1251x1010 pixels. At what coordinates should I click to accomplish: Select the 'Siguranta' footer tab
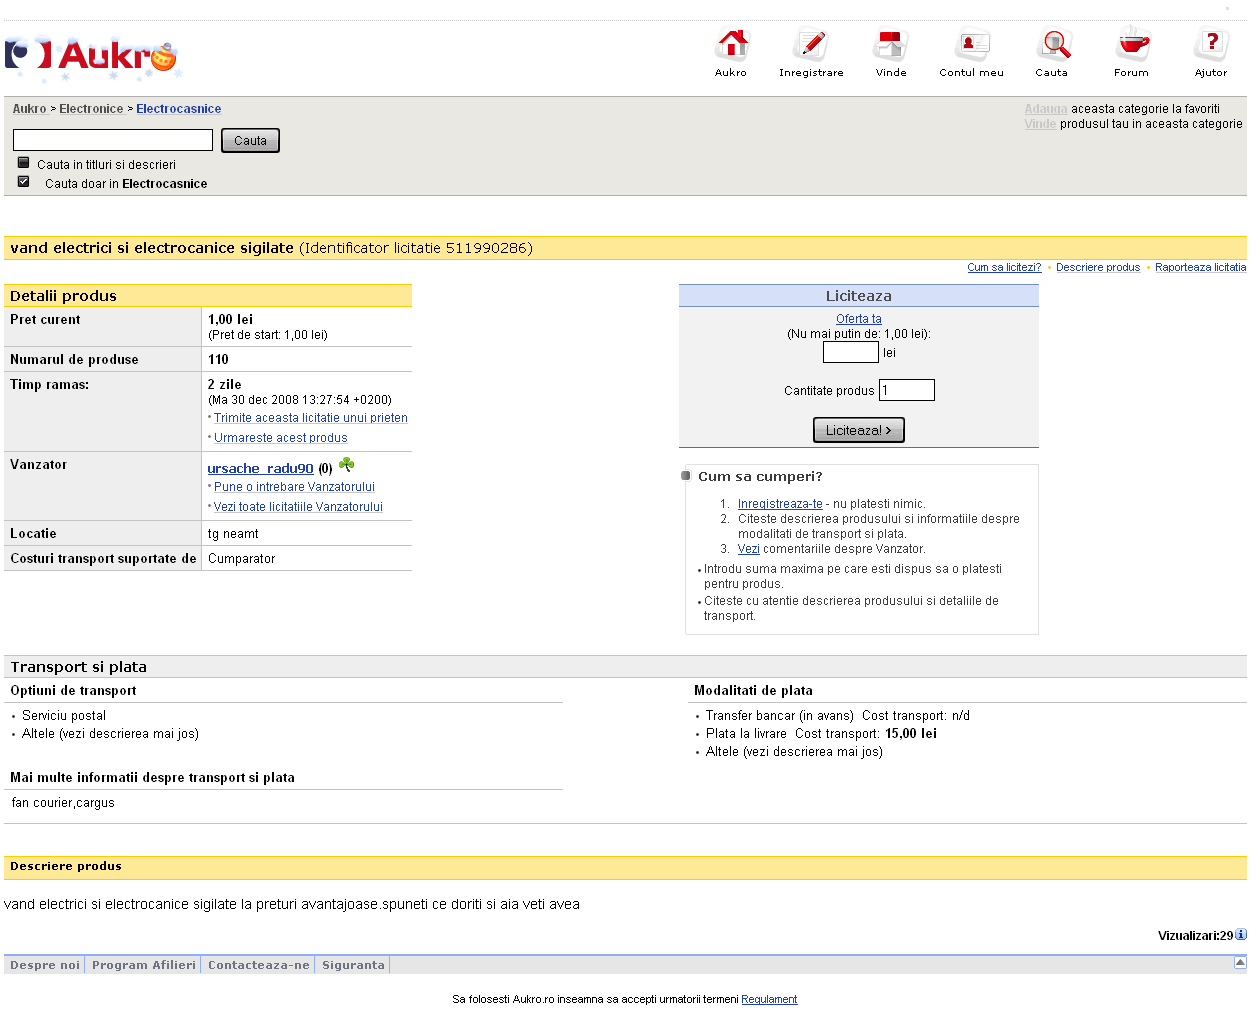[x=353, y=965]
